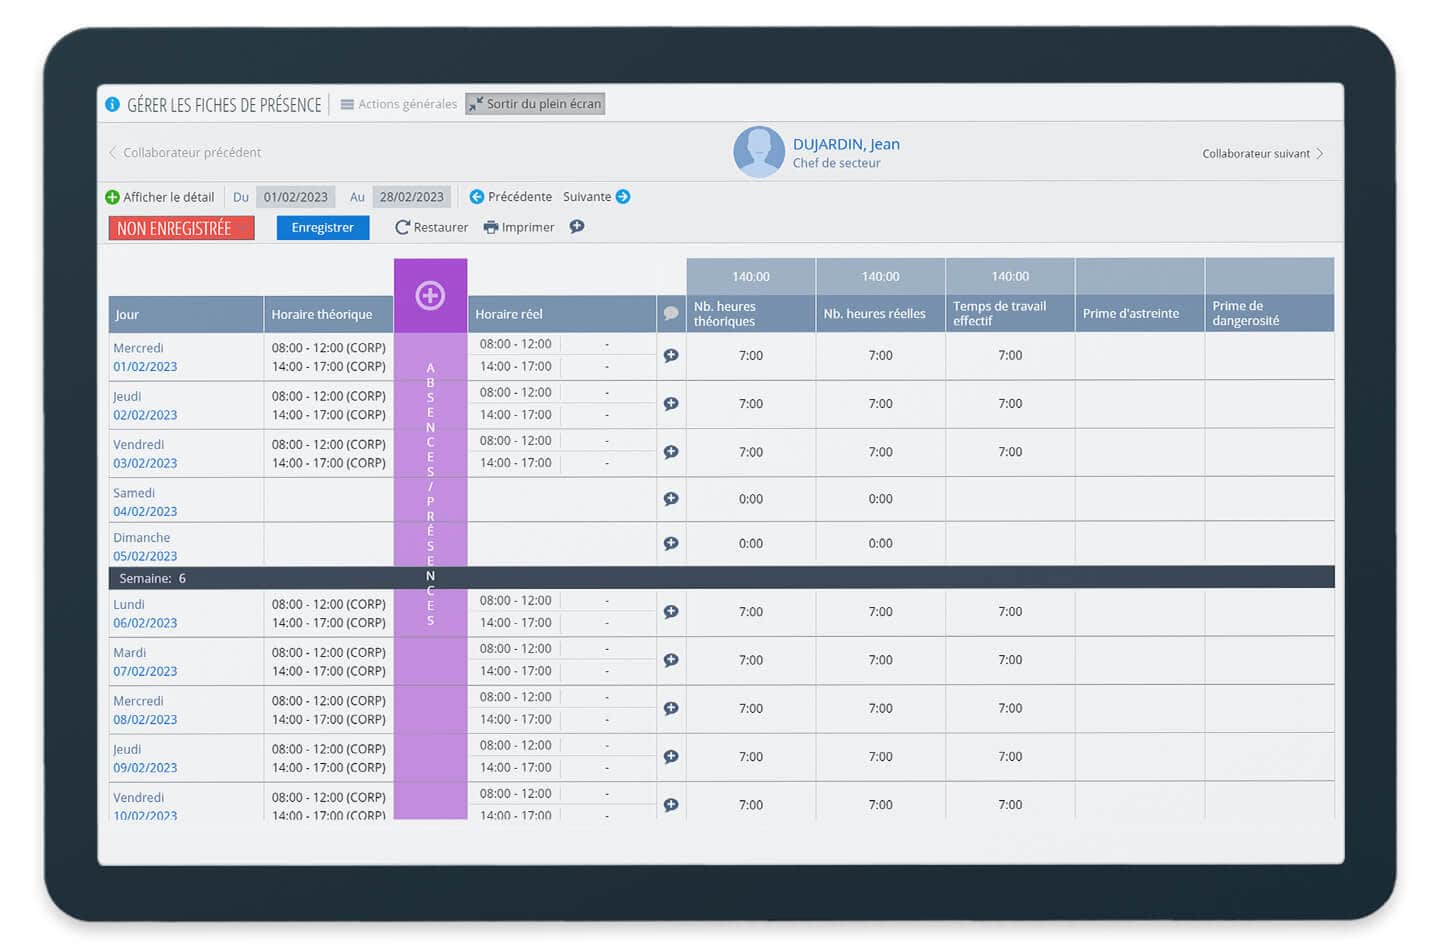The height and width of the screenshot is (951, 1440).
Task: Click Jean Dujardin's profile avatar
Action: pyautogui.click(x=758, y=152)
